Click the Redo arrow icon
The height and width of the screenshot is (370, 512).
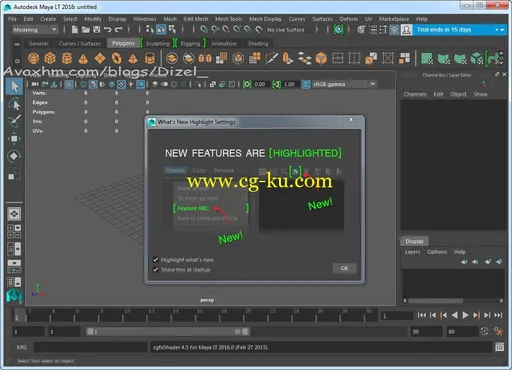click(x=118, y=30)
